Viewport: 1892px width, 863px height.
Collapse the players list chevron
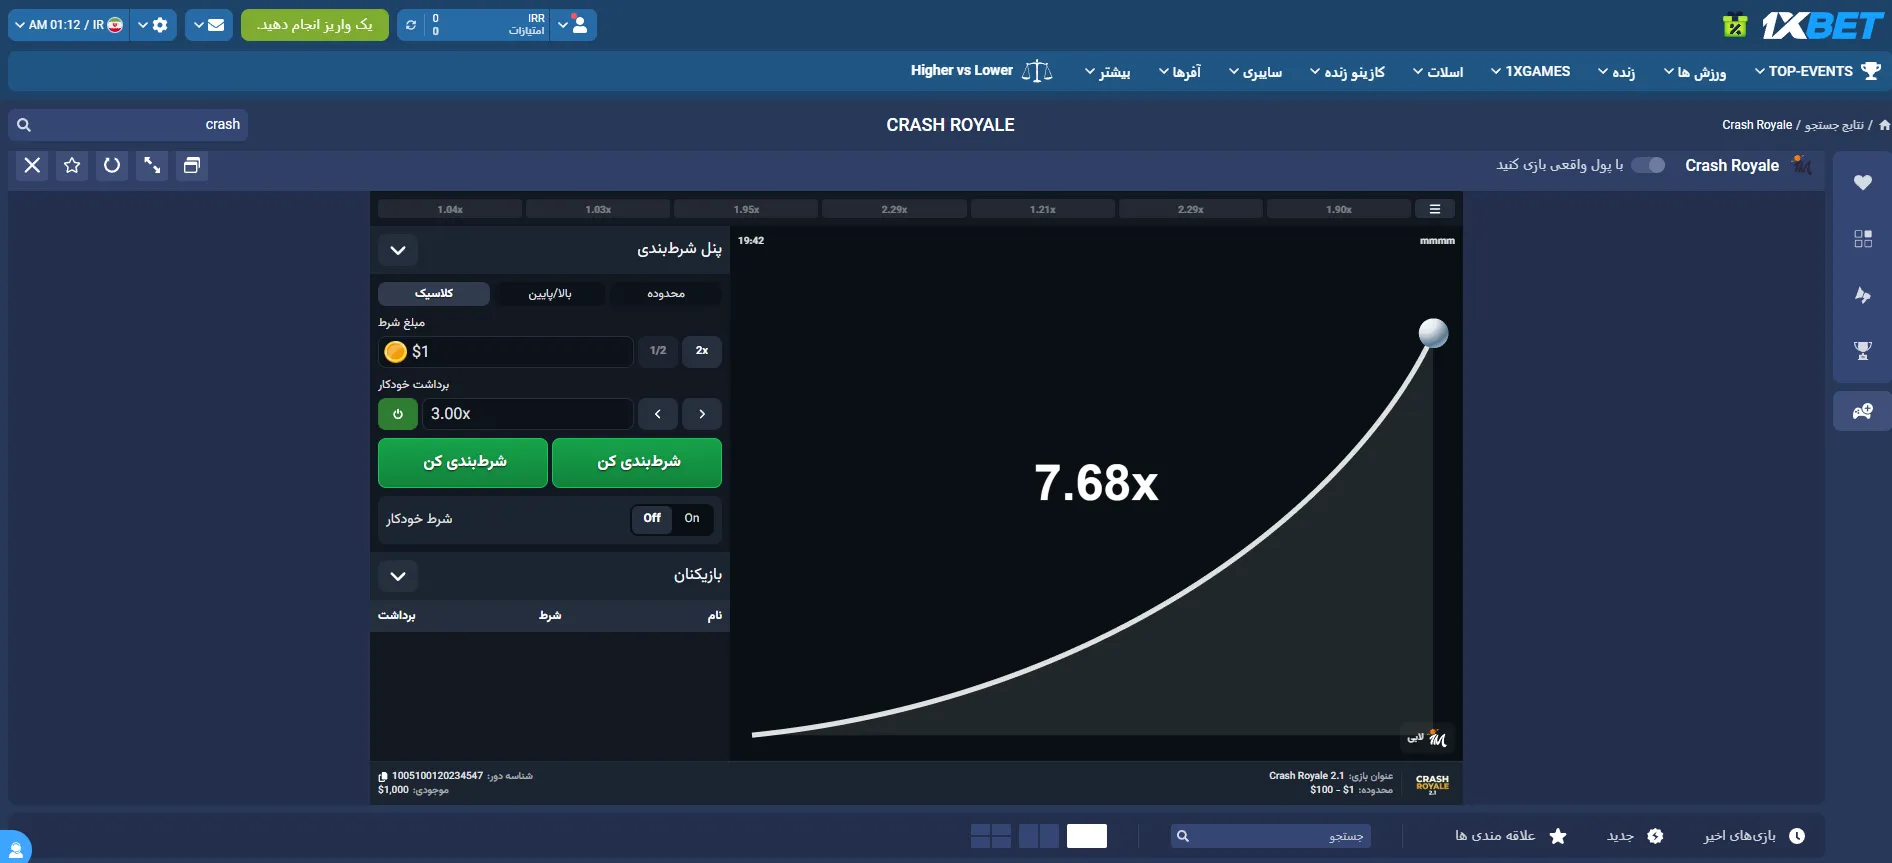398,576
